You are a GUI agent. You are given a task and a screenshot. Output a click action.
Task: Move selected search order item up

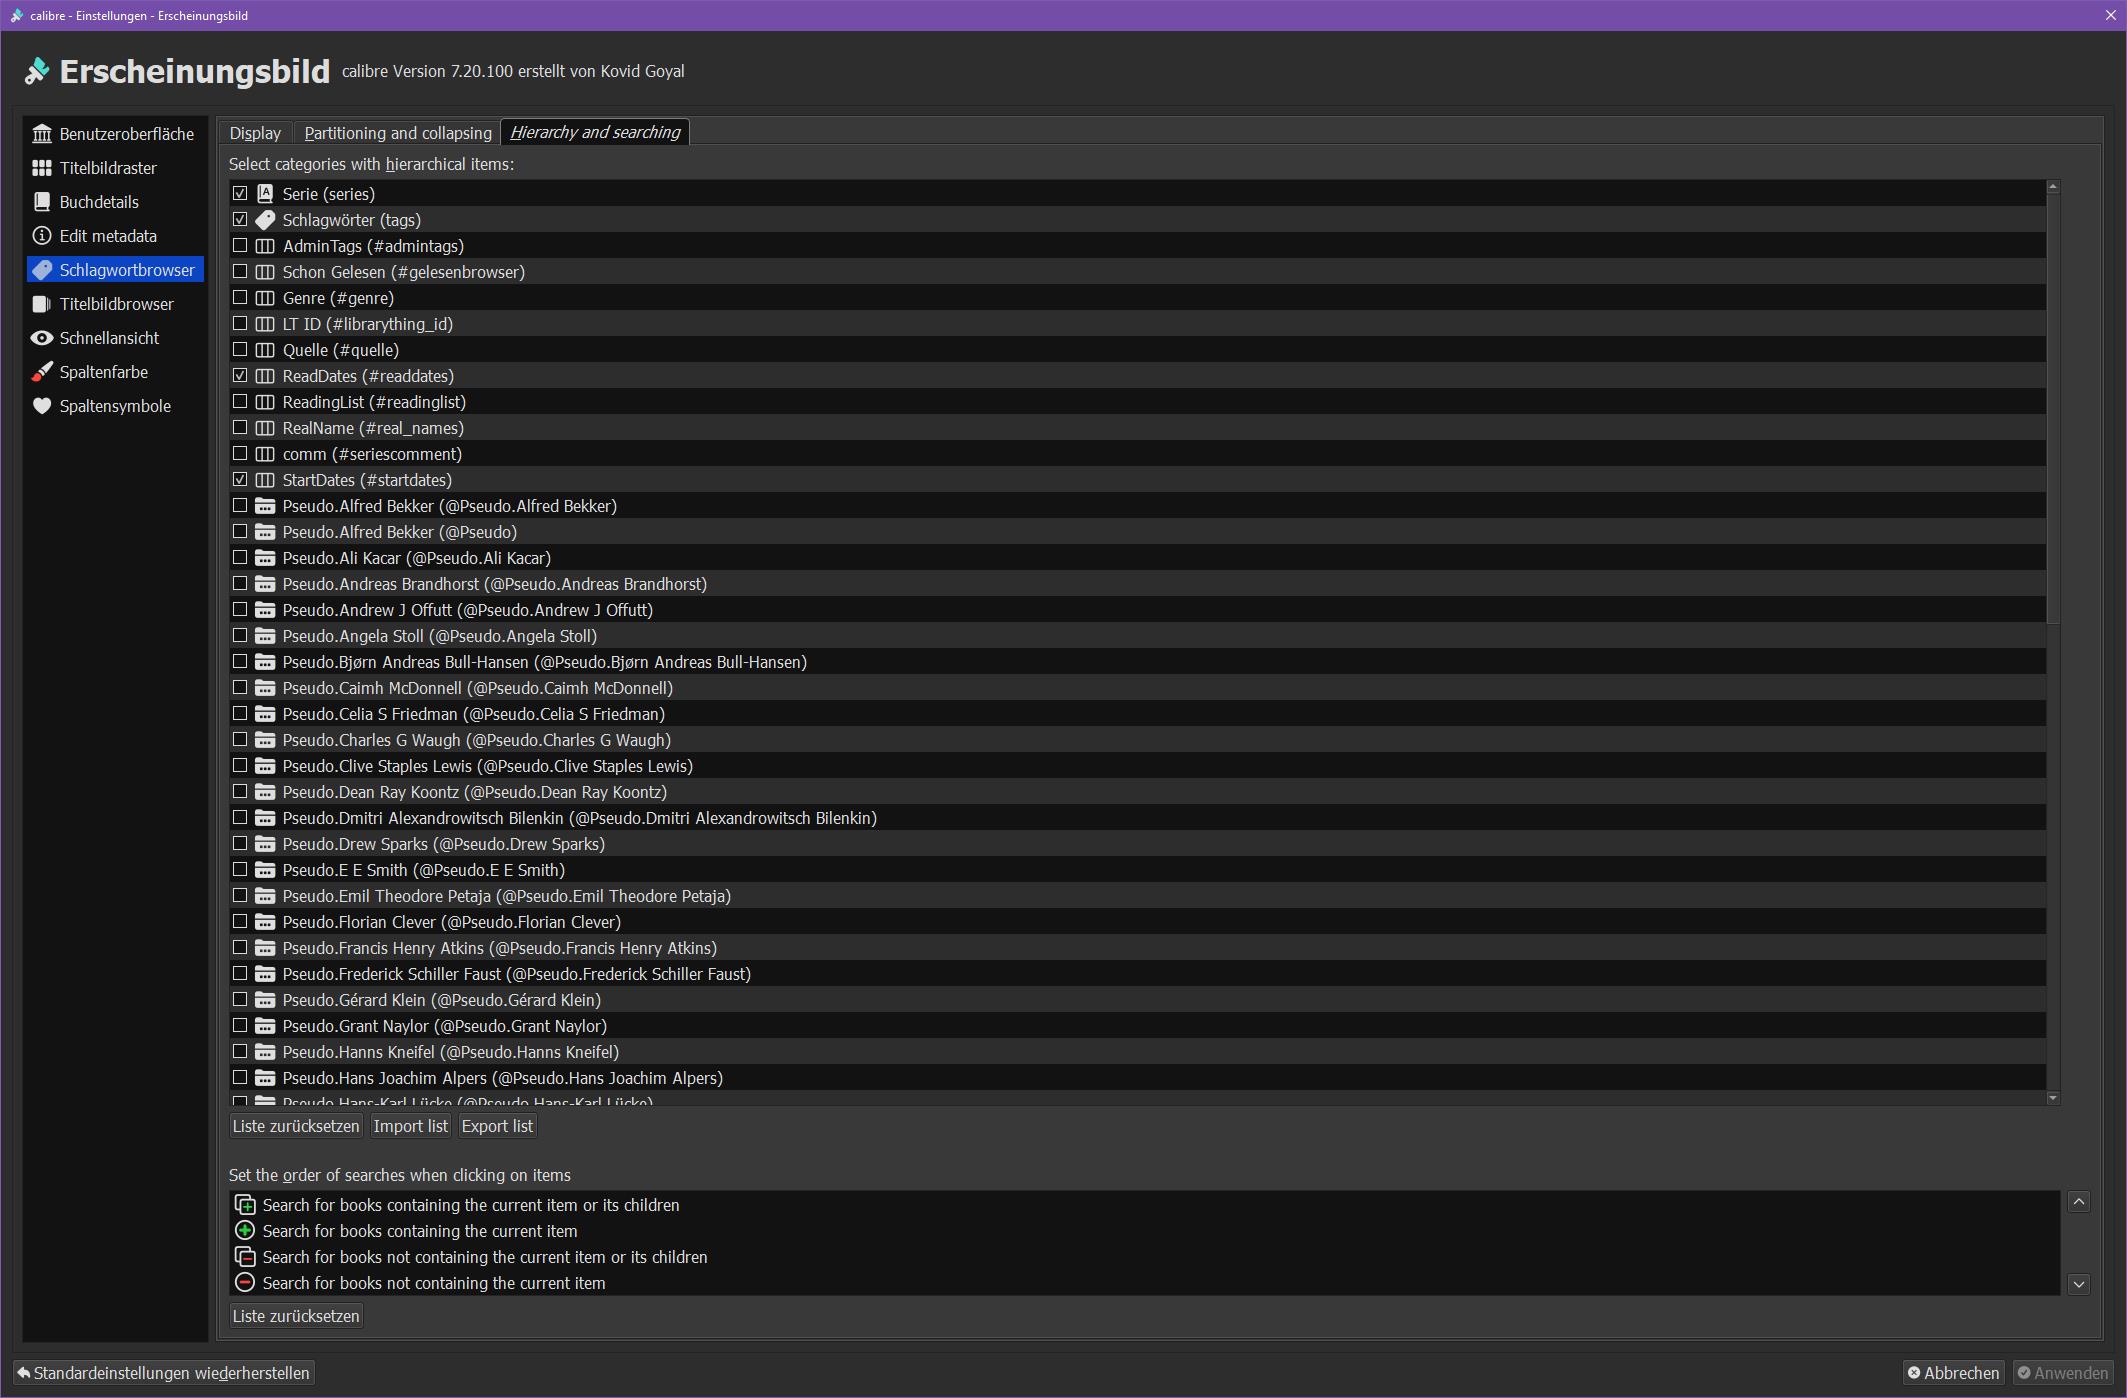point(2079,1202)
